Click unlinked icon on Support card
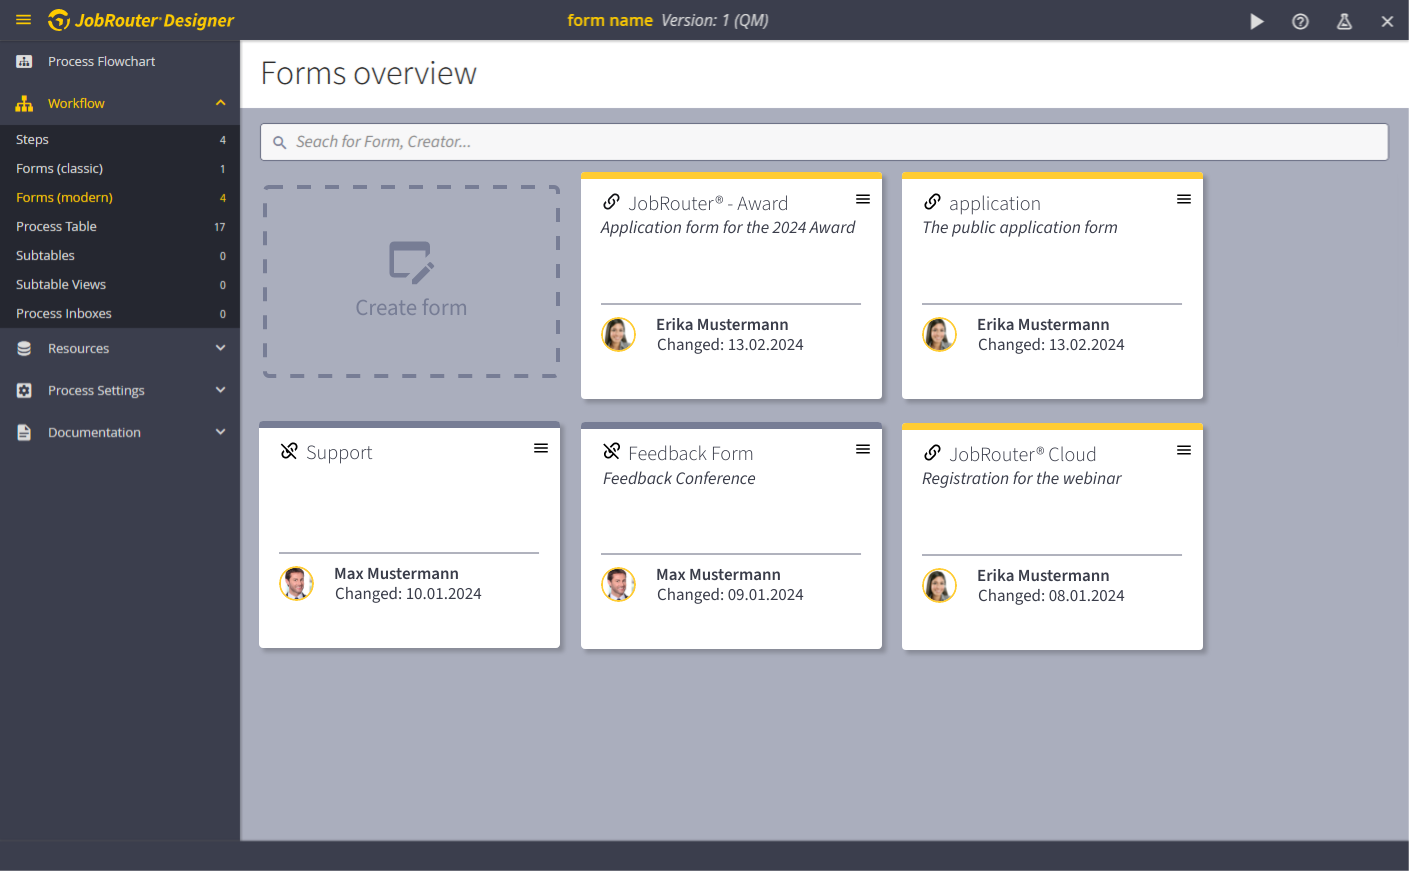 (x=289, y=451)
